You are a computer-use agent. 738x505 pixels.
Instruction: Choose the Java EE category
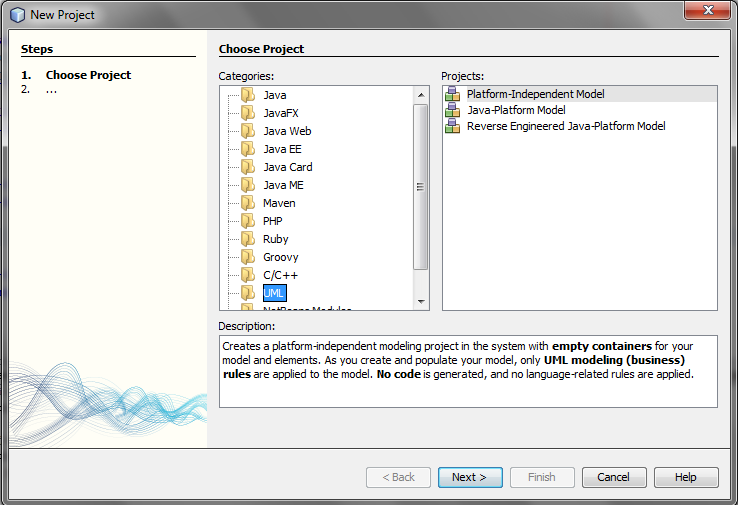282,149
